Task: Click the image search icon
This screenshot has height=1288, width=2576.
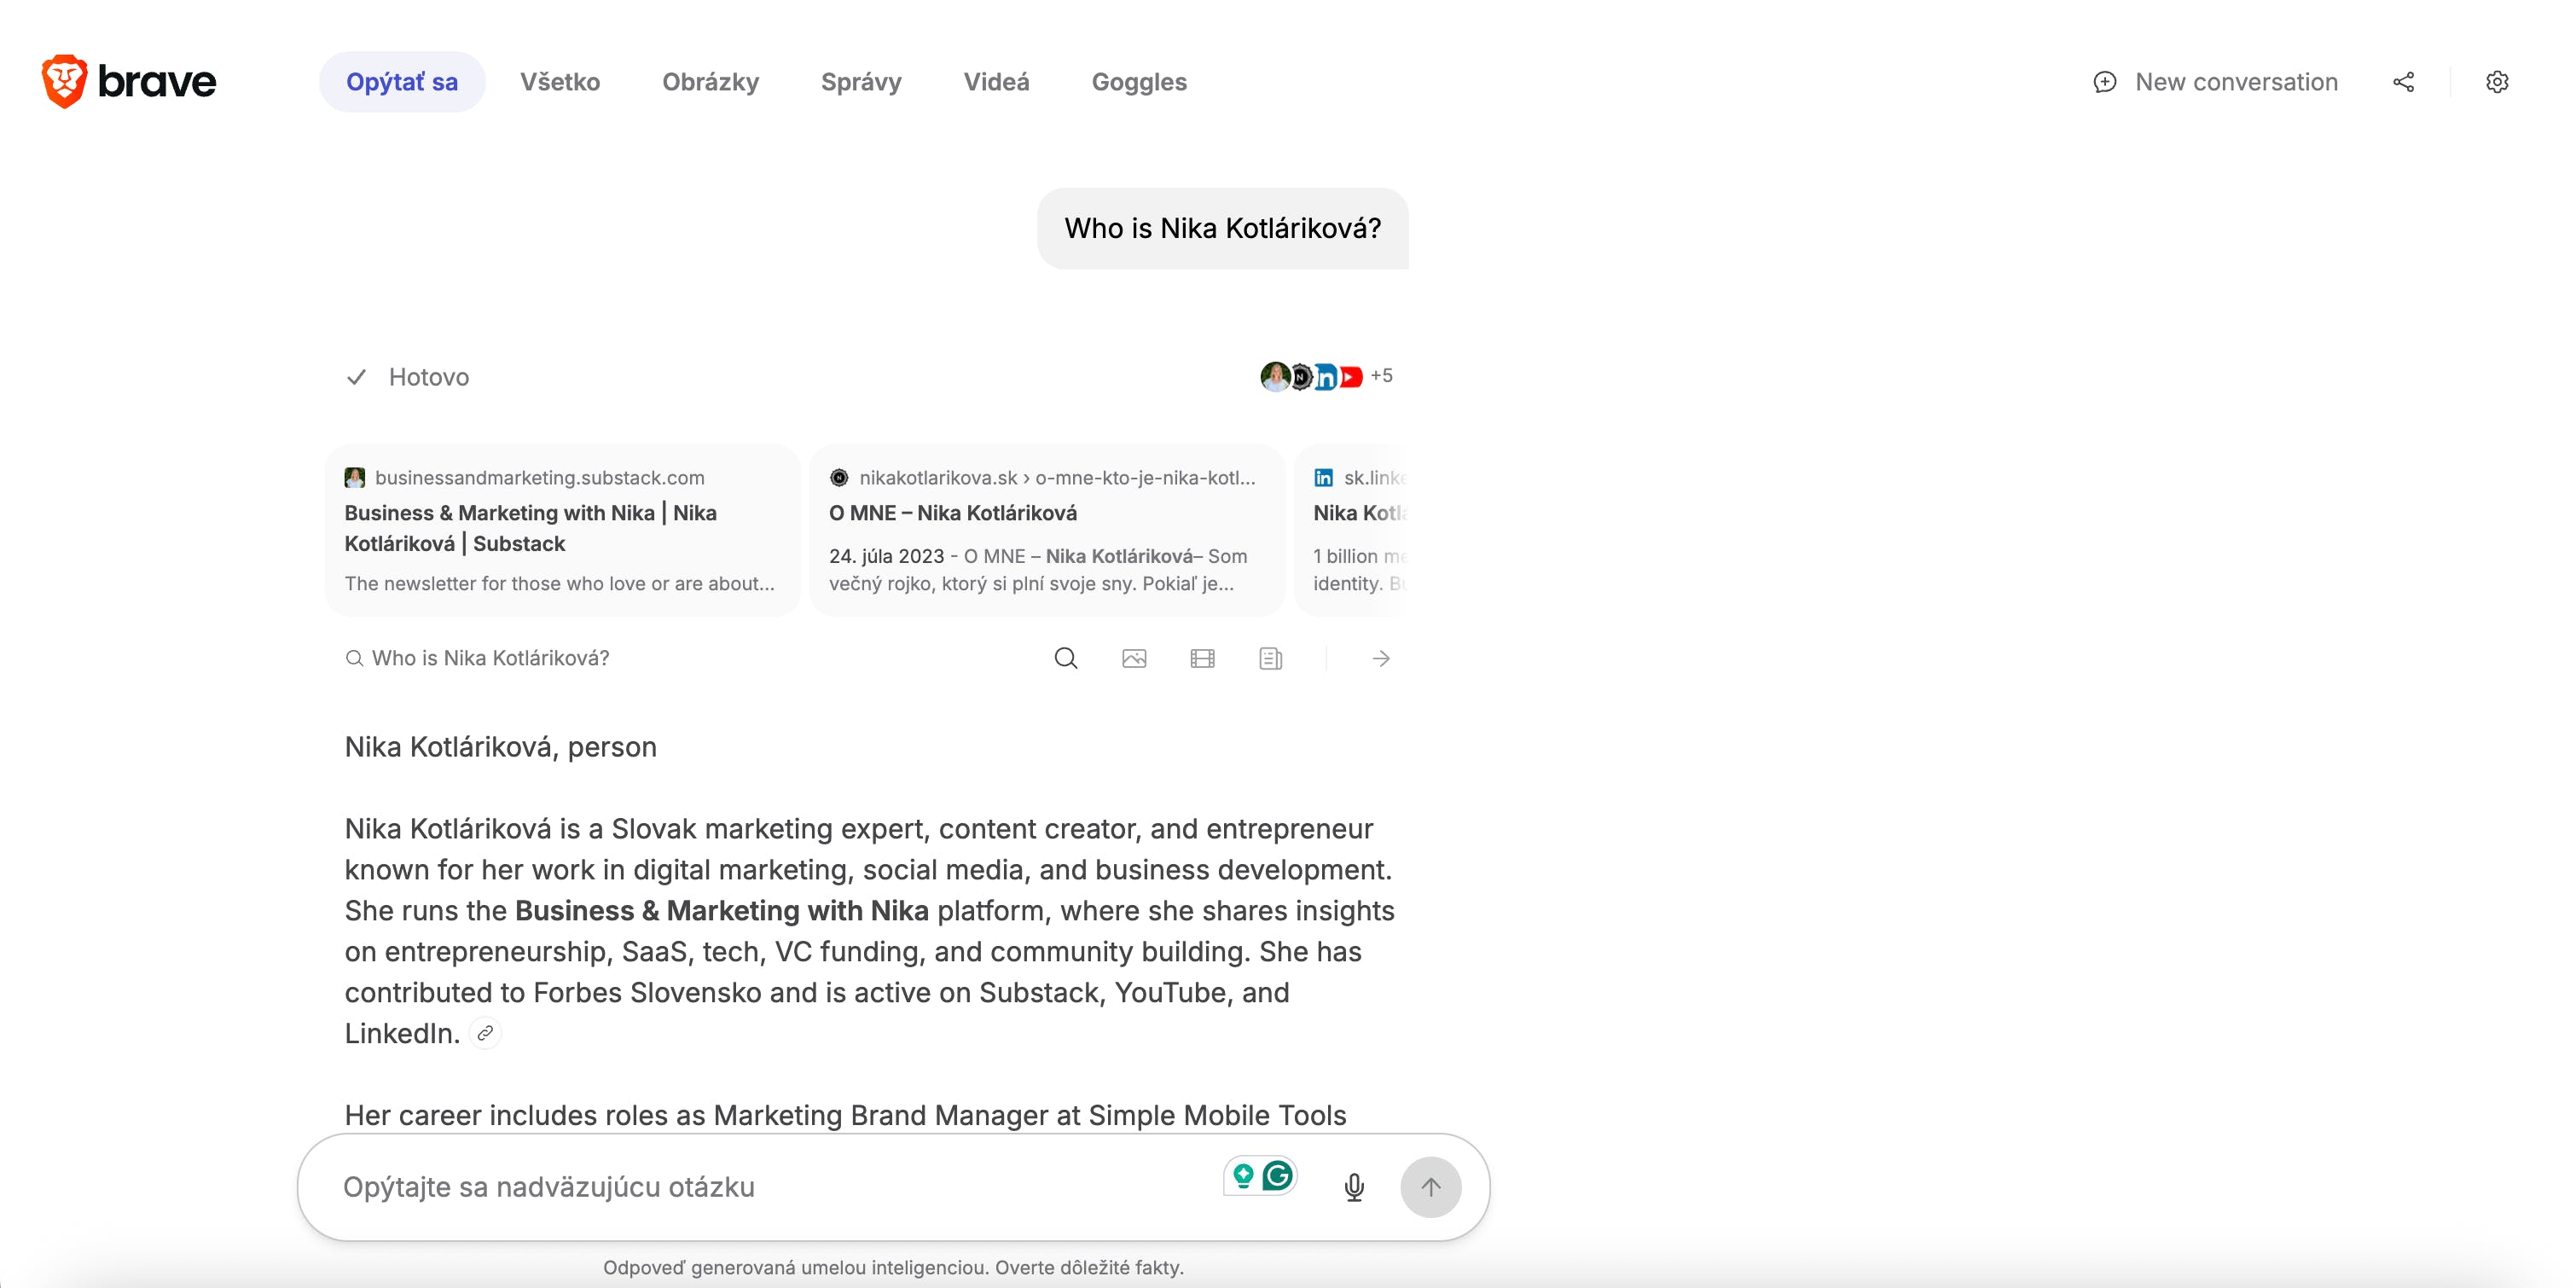Action: (1134, 658)
